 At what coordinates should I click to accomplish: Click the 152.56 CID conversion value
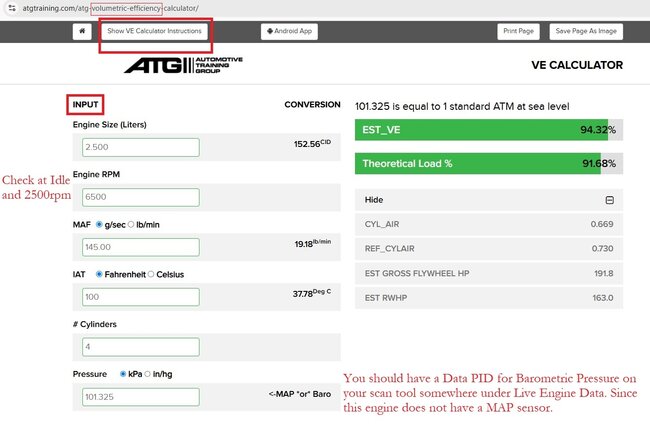point(312,143)
